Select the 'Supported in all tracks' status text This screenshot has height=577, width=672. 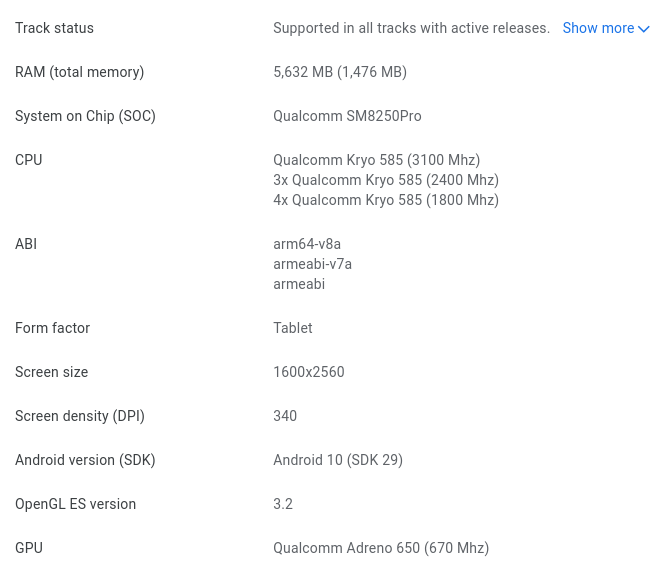[x=411, y=28]
